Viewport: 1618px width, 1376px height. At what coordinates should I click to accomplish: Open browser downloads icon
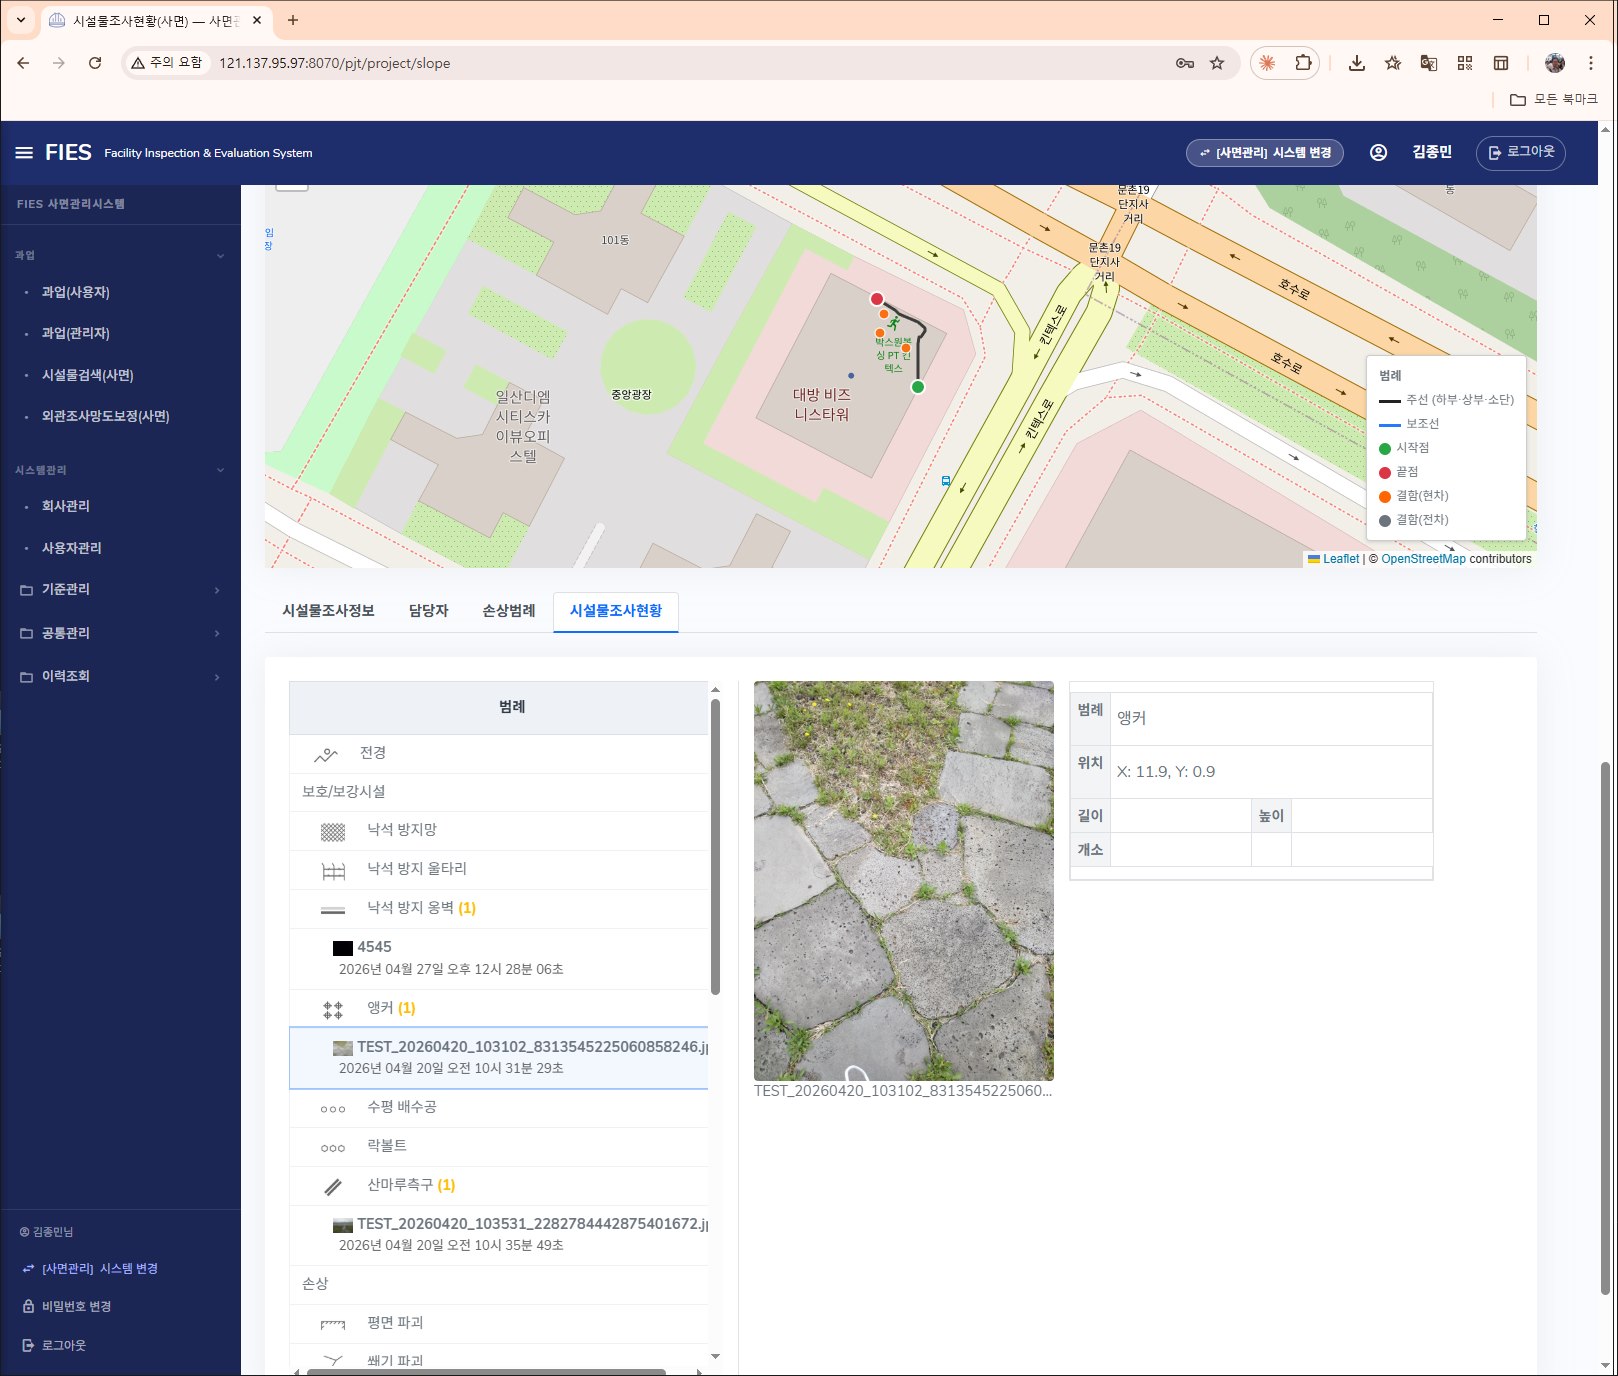[1356, 63]
